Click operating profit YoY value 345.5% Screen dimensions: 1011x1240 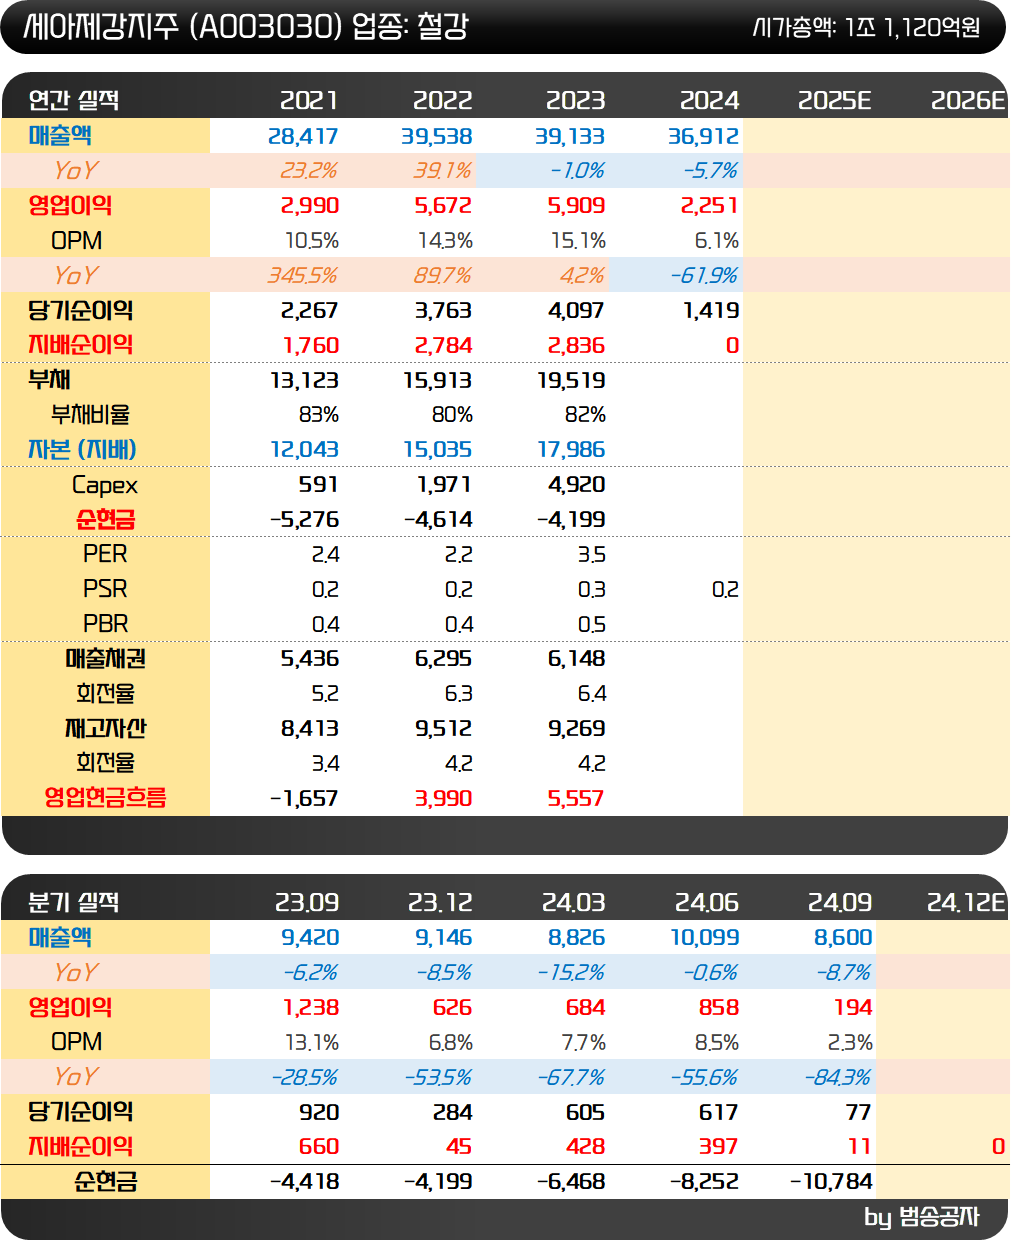(x=302, y=276)
